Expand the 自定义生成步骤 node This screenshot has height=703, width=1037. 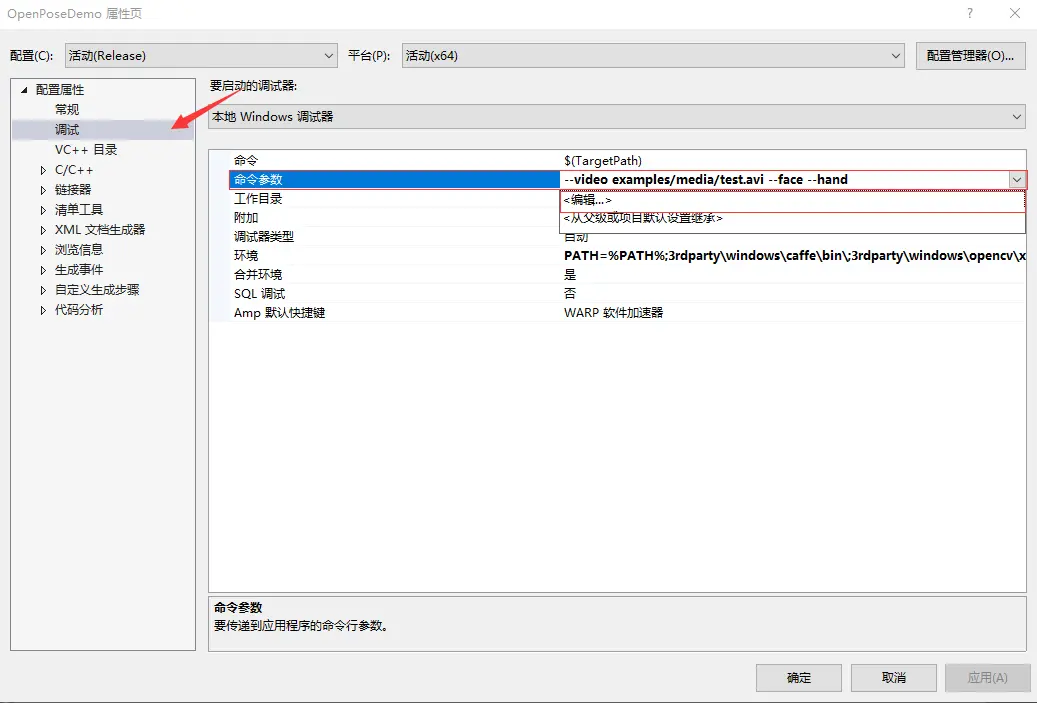click(x=43, y=290)
